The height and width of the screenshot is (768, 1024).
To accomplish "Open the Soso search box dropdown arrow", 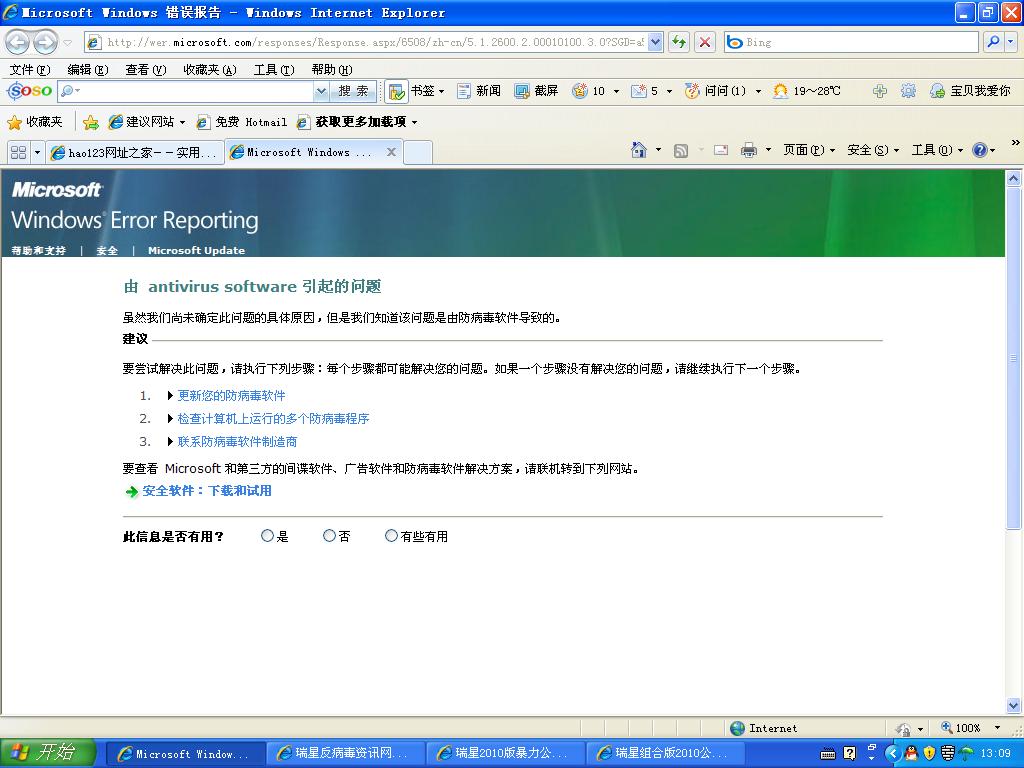I will 321,91.
